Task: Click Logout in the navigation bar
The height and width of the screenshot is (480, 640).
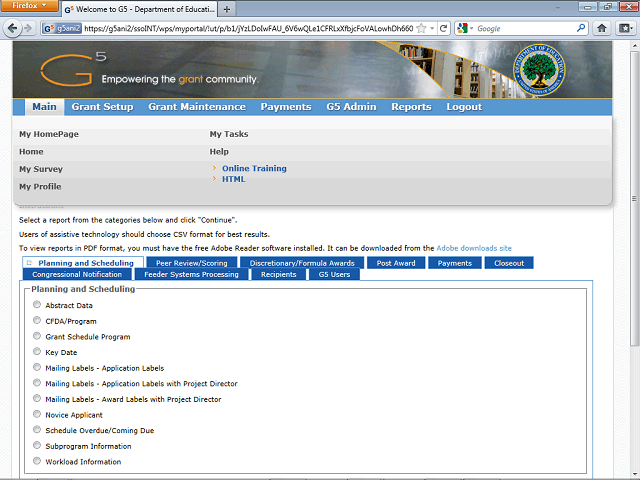Action: 464,107
